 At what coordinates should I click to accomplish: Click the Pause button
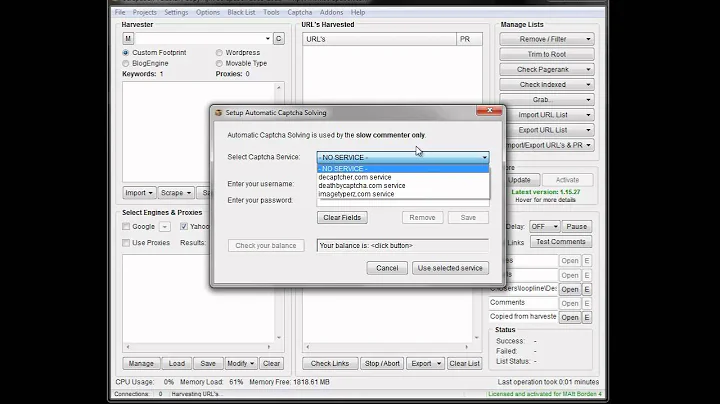[x=576, y=226]
